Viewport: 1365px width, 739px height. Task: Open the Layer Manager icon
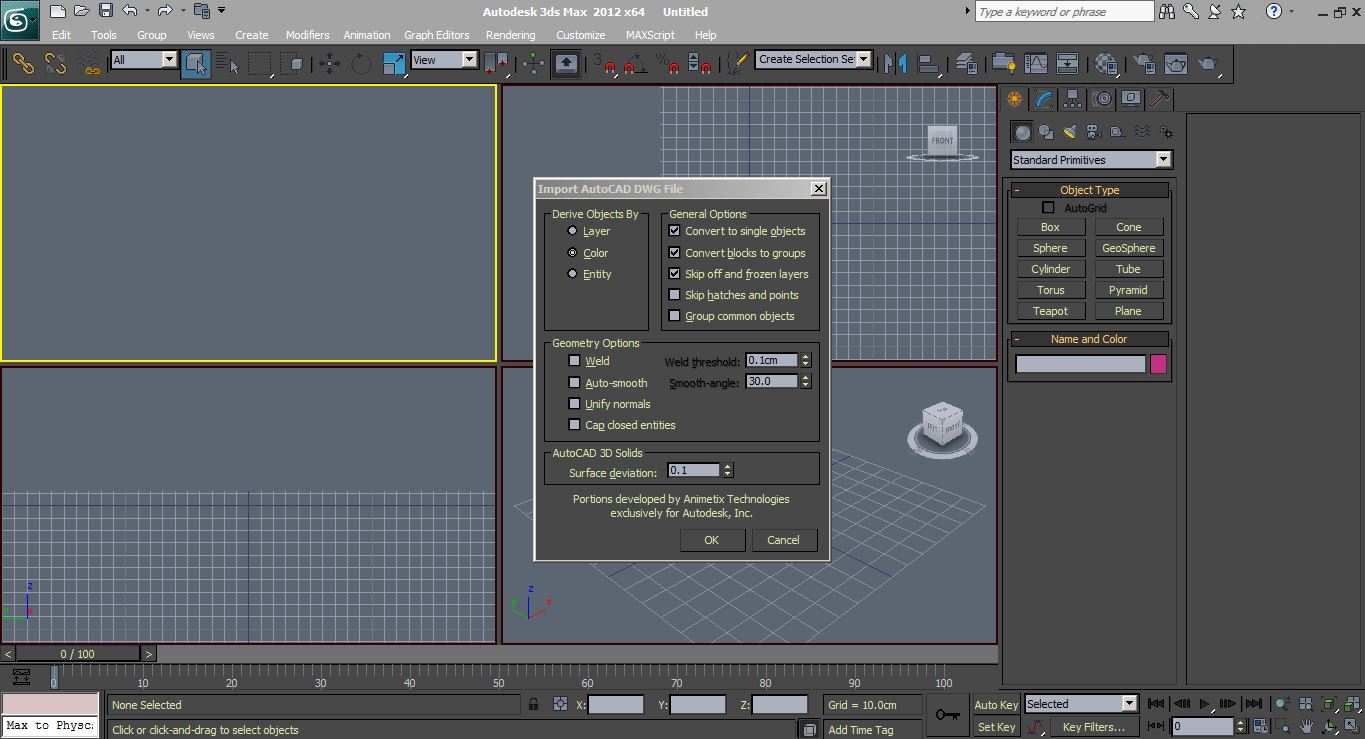967,64
